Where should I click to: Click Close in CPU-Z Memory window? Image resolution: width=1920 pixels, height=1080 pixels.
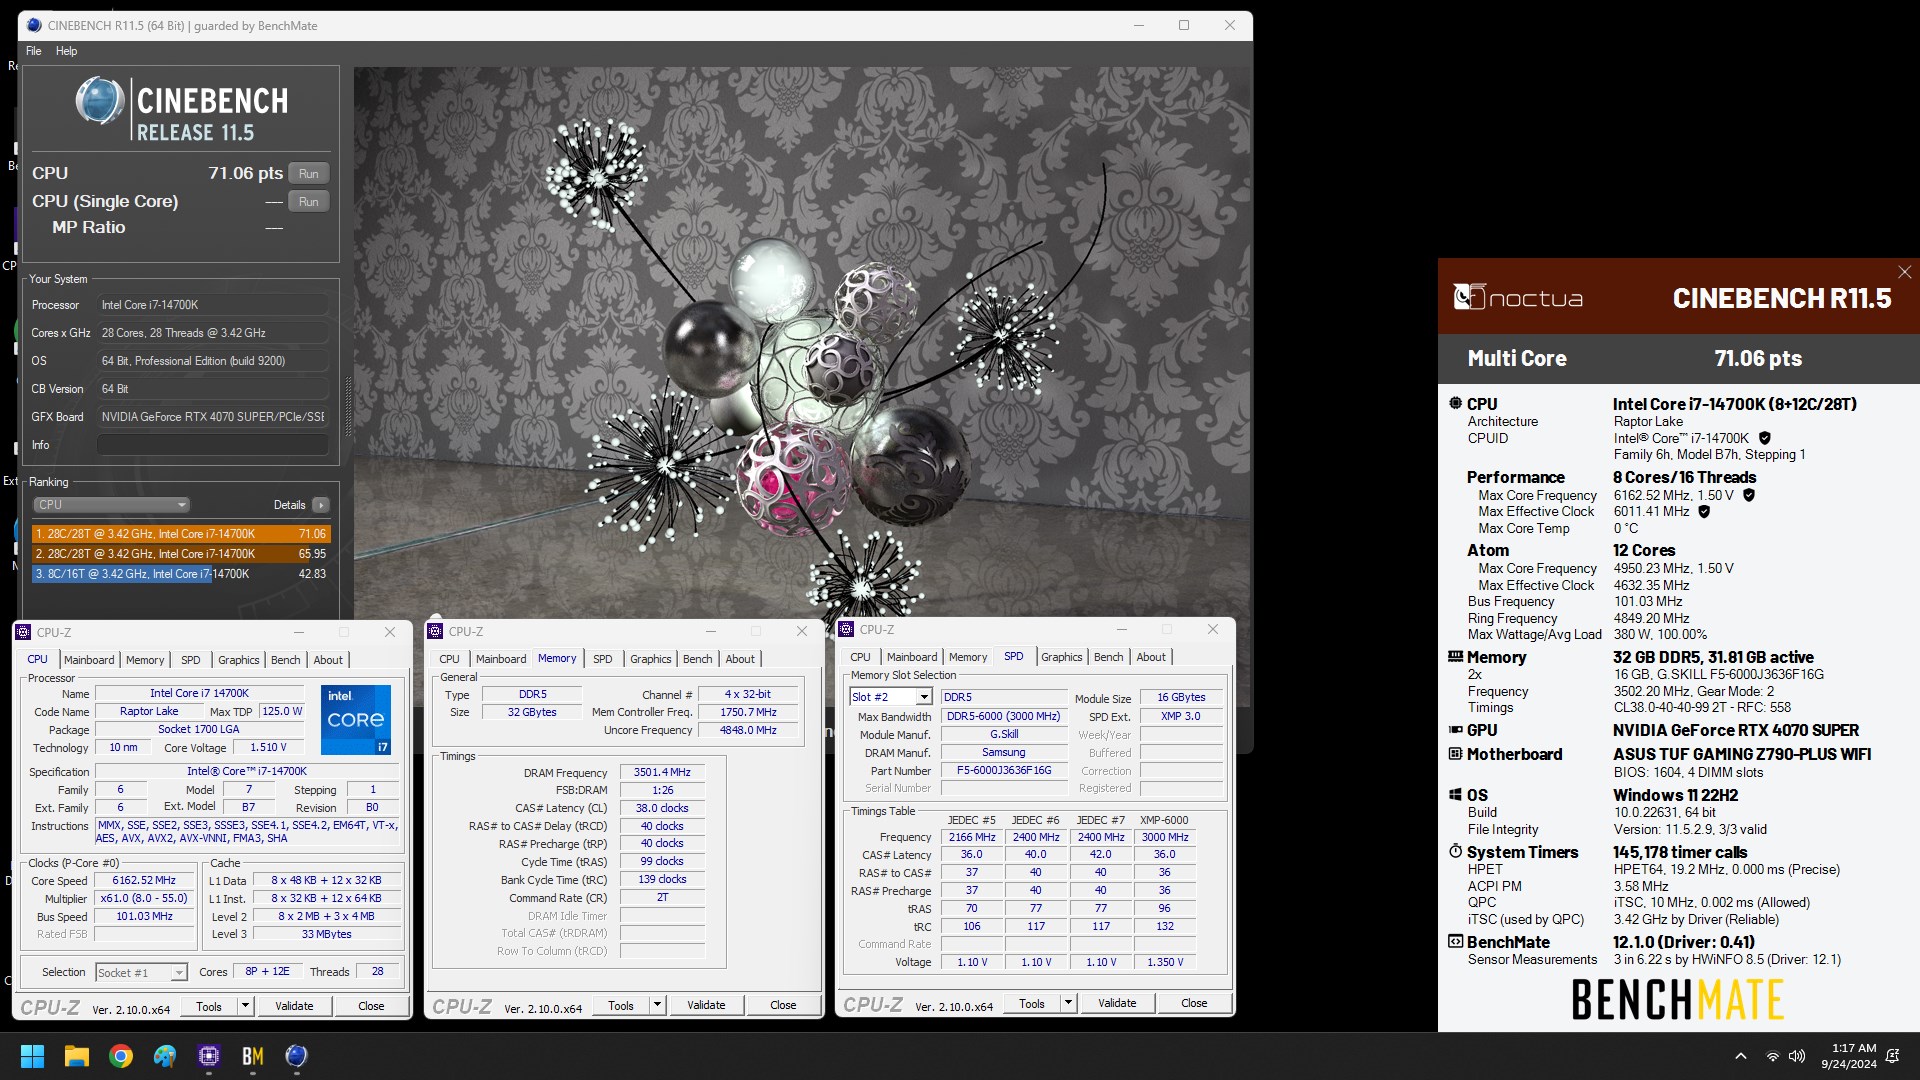click(783, 1005)
